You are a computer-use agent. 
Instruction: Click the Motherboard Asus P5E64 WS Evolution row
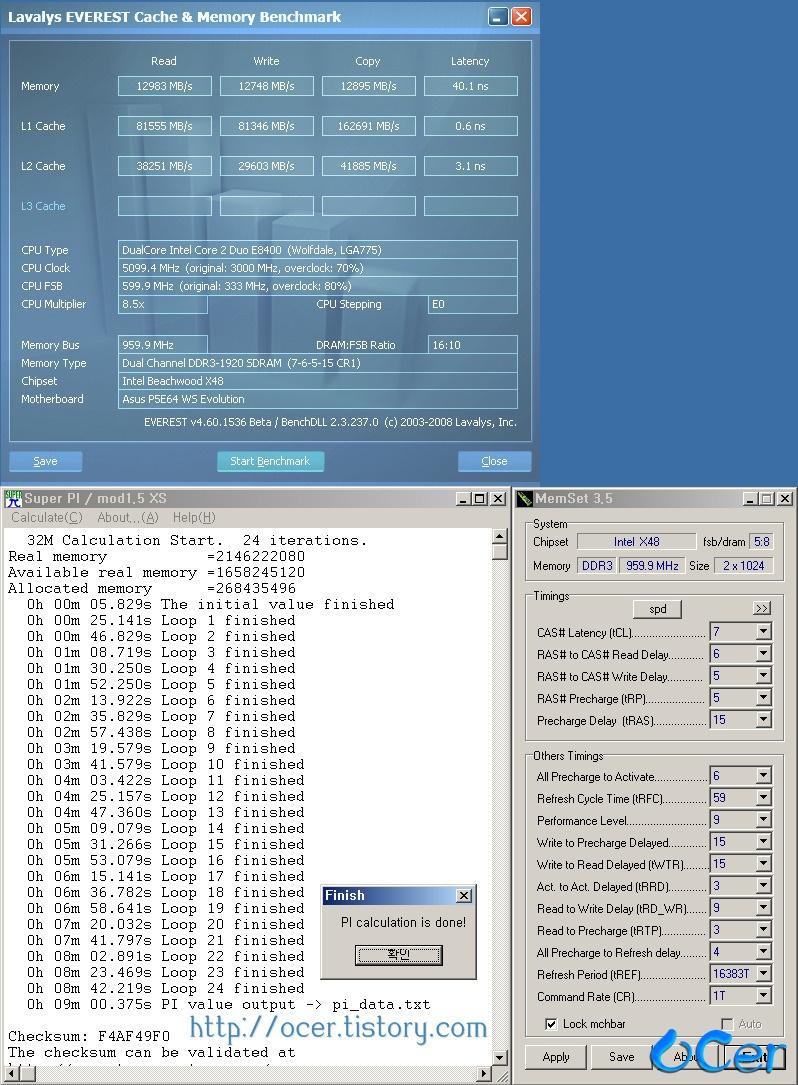318,399
